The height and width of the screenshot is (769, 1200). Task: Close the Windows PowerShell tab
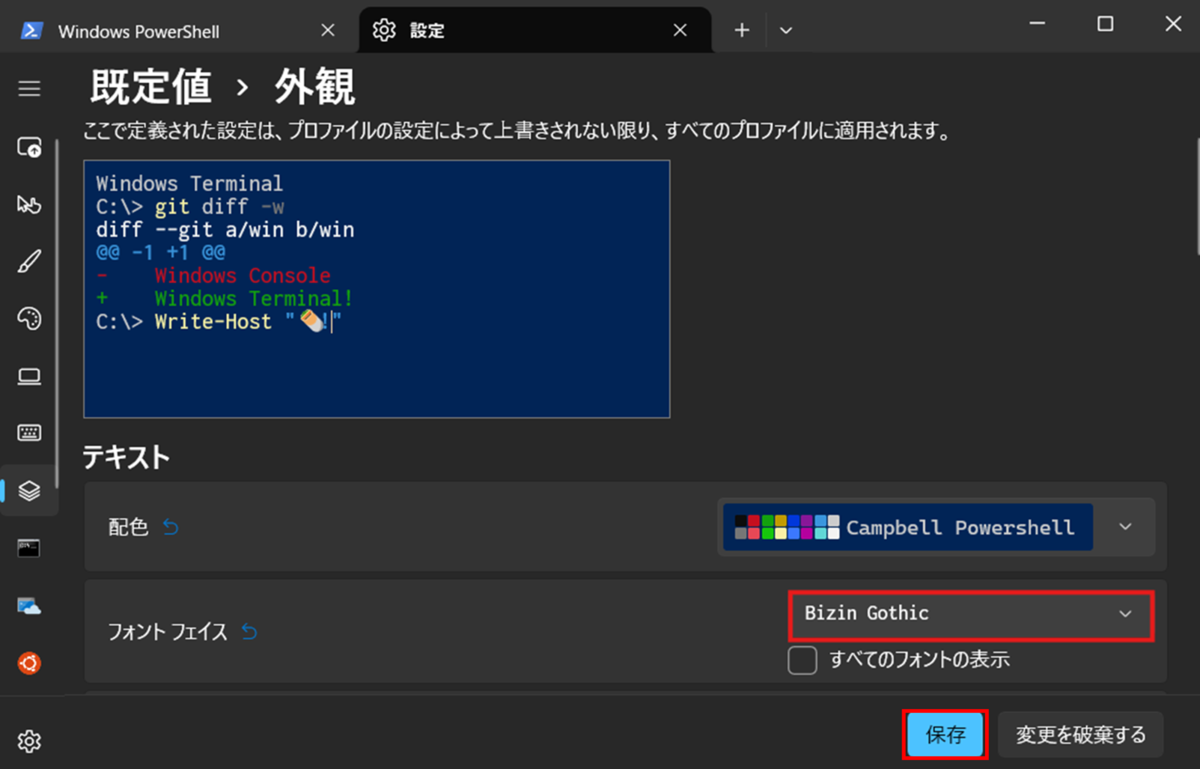pos(327,30)
